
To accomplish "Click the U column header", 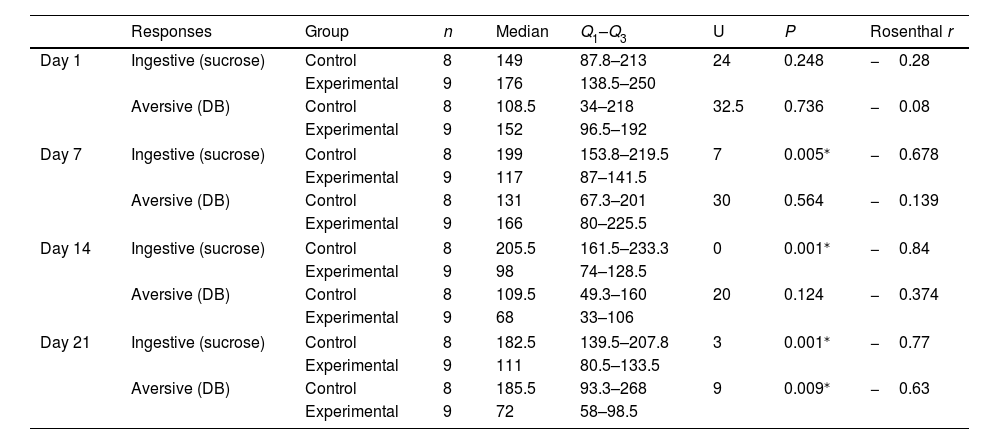I will tap(718, 32).
